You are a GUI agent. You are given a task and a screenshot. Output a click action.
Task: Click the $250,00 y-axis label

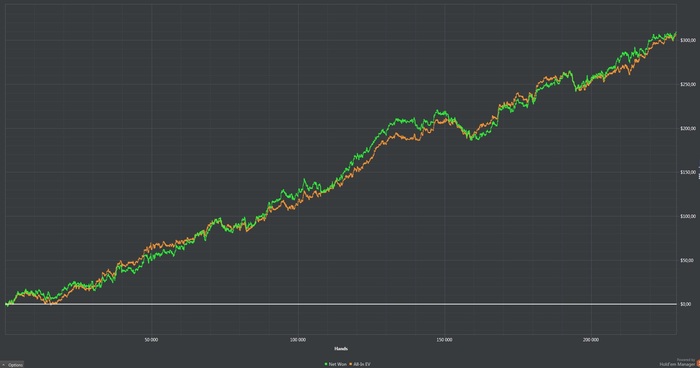click(688, 84)
